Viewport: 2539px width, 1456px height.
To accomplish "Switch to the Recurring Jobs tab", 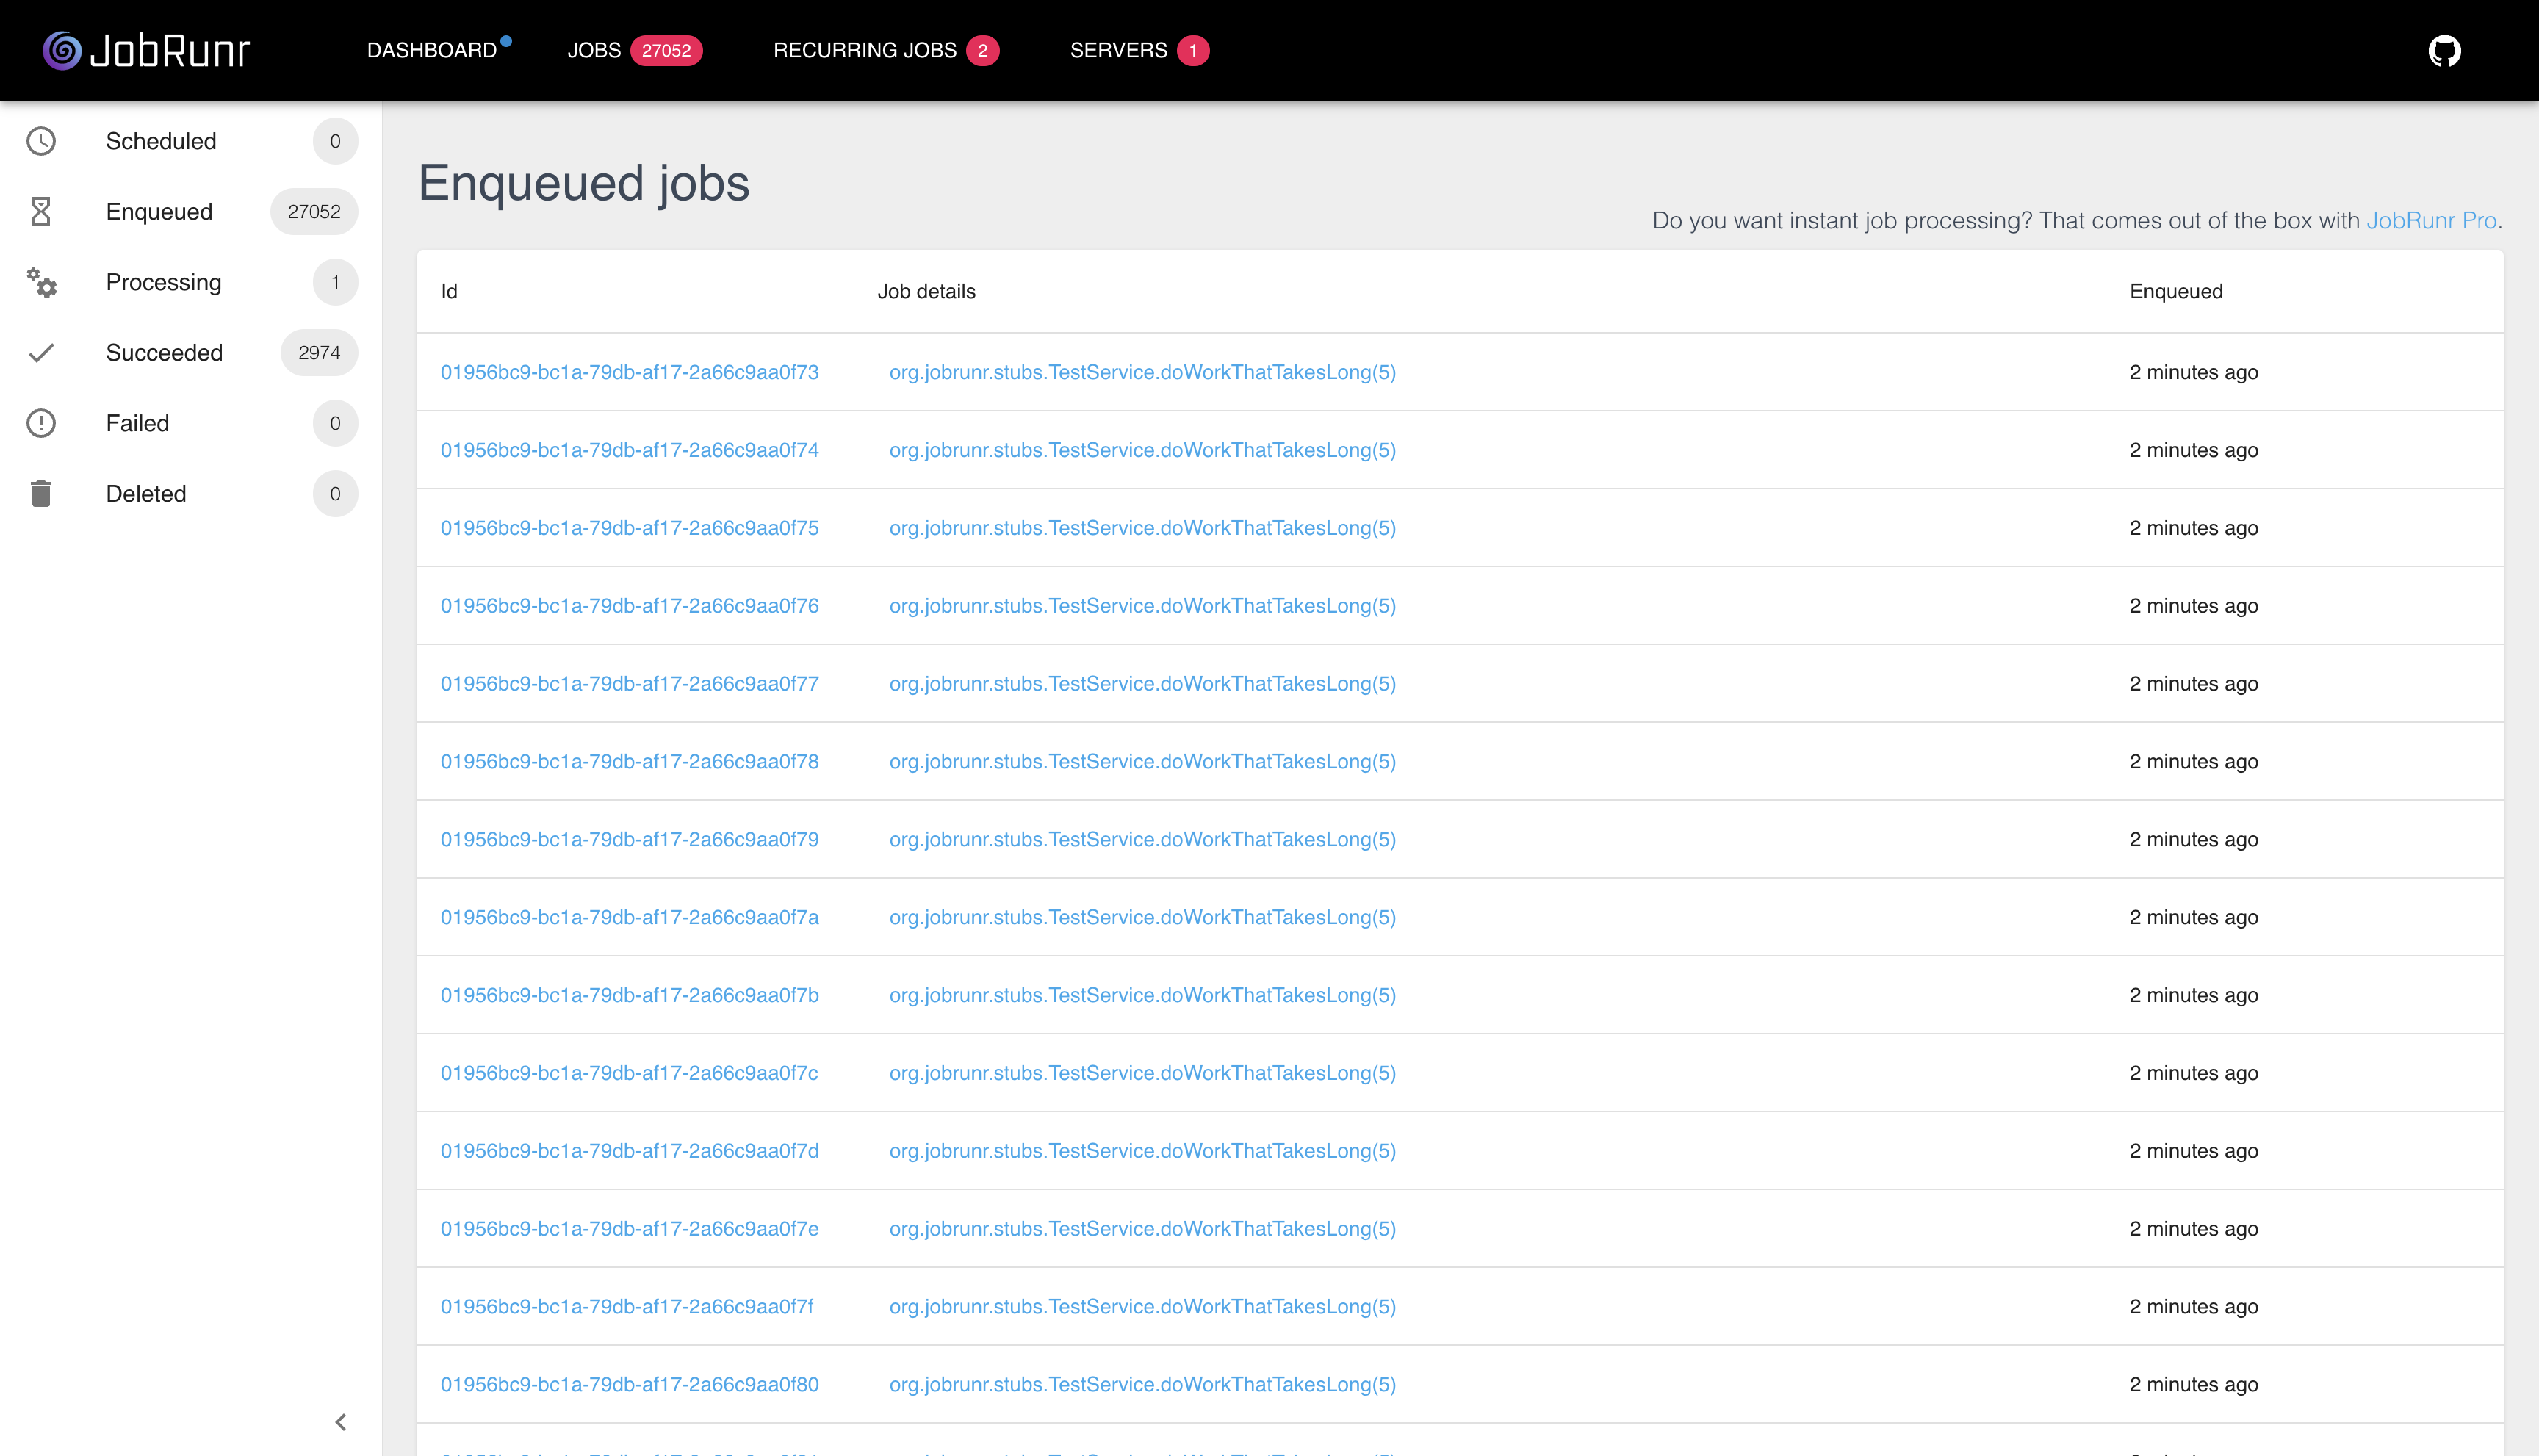I will pyautogui.click(x=865, y=50).
